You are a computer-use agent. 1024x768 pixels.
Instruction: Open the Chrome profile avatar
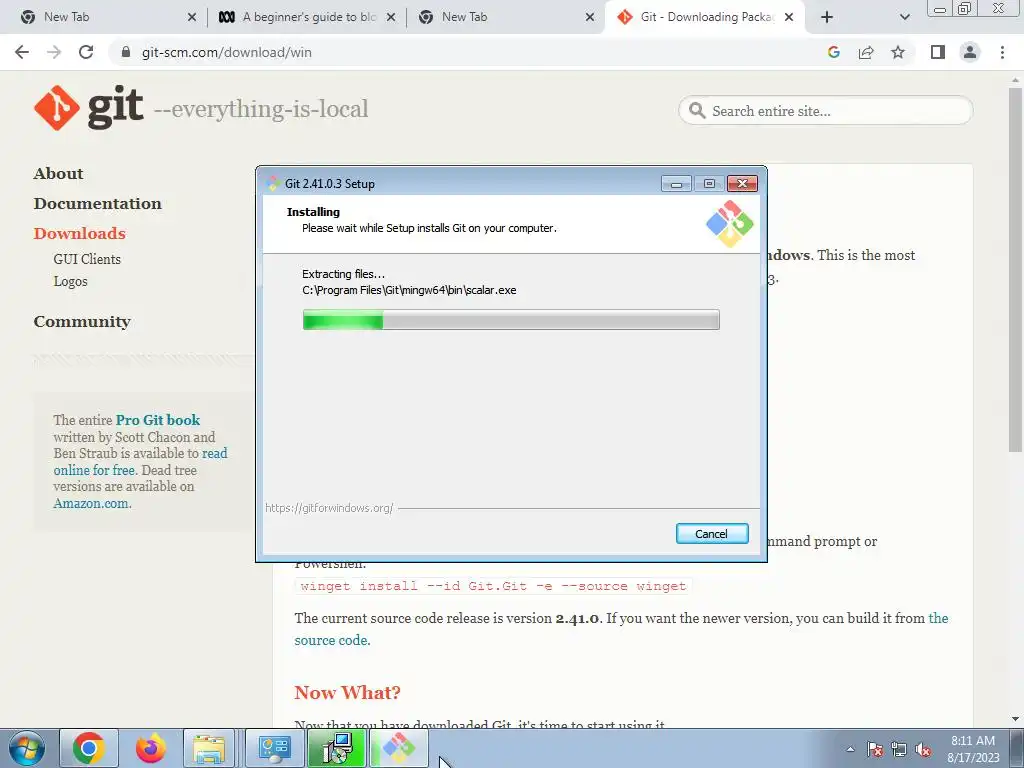[970, 52]
